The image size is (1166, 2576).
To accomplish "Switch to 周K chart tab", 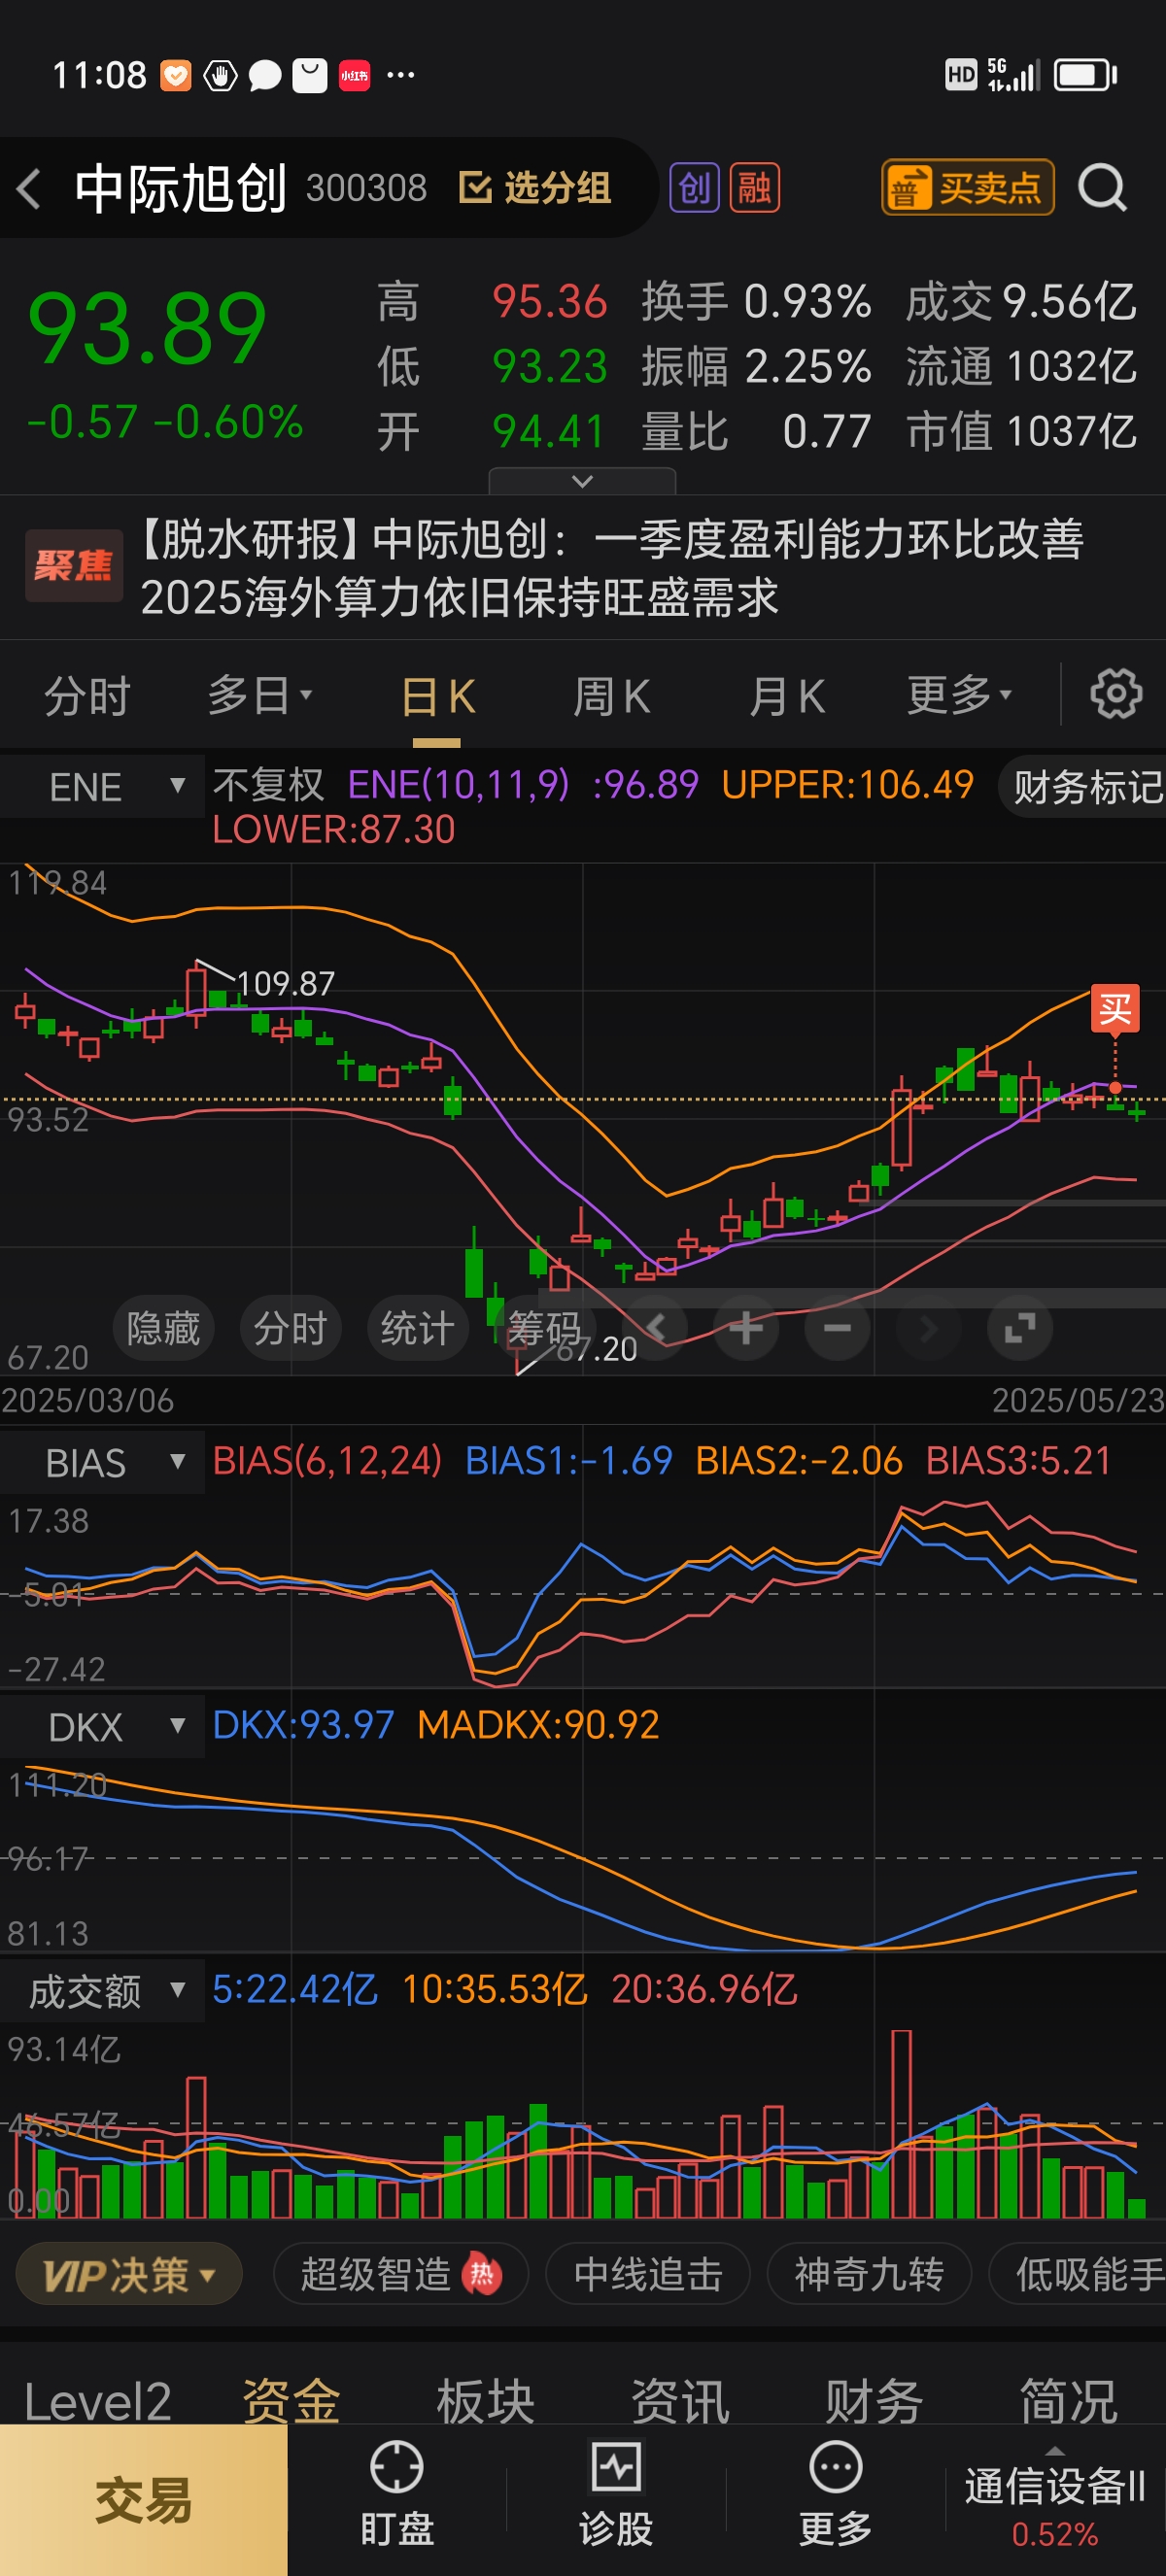I will coord(612,696).
